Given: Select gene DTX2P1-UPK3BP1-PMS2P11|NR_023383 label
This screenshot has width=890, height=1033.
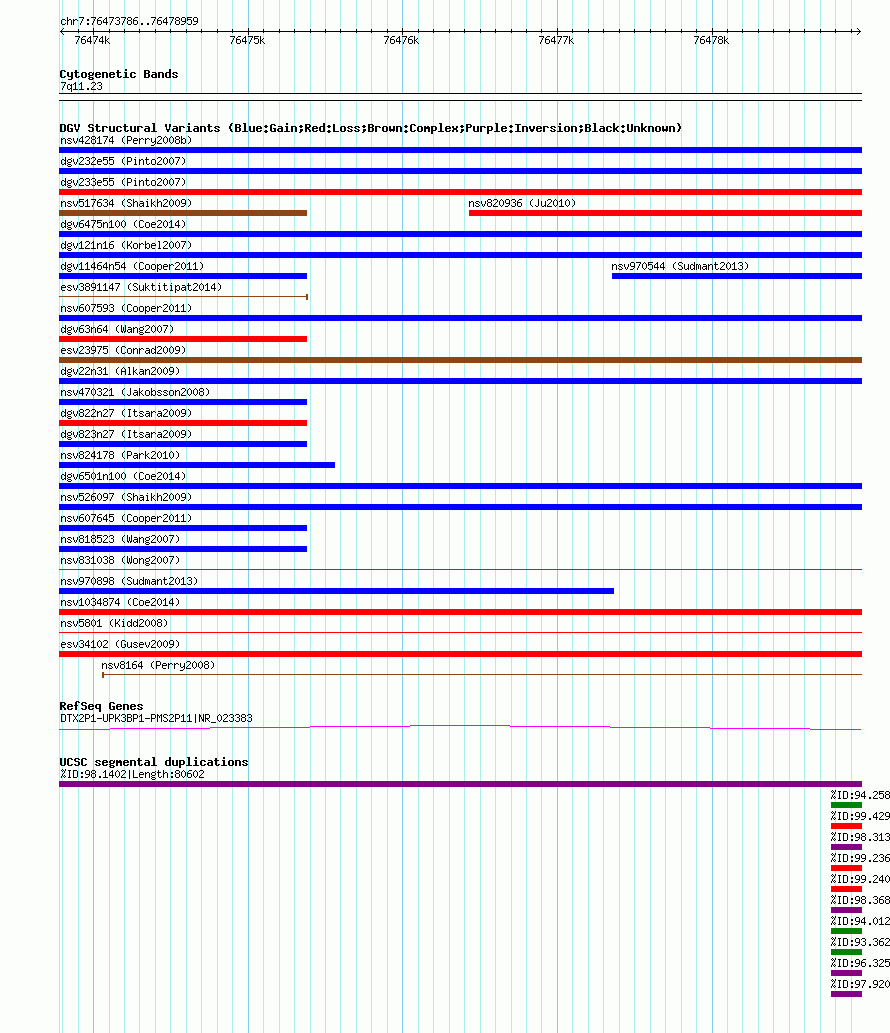Looking at the screenshot, I should (x=156, y=718).
